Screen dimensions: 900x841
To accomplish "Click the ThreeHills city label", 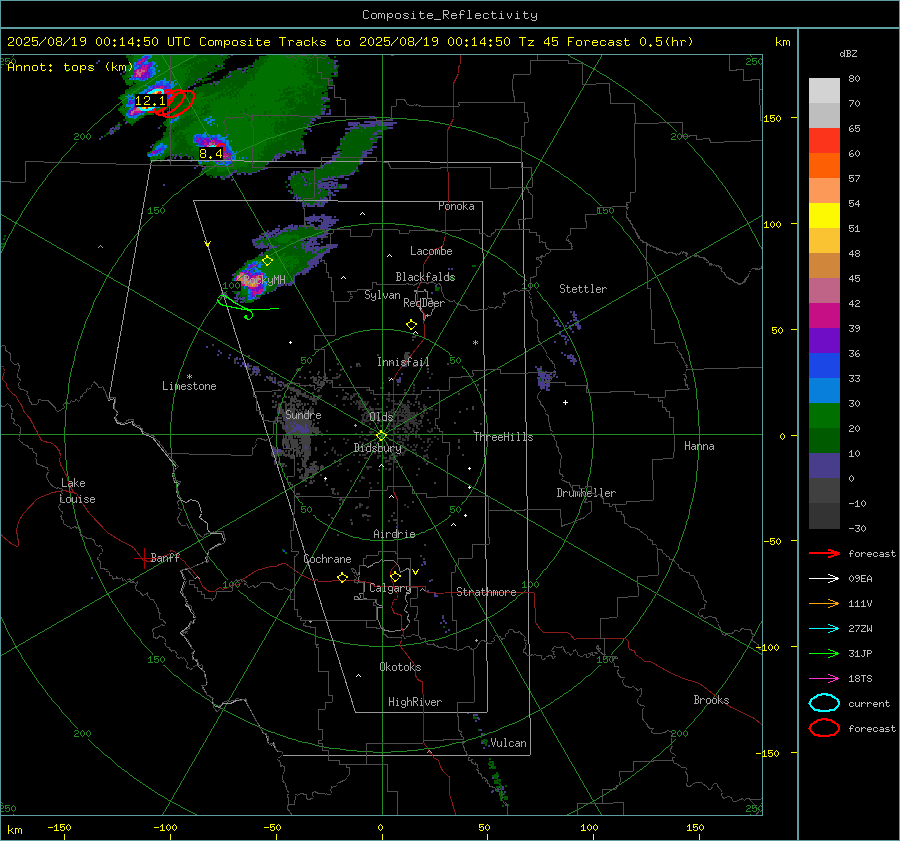I will coord(503,437).
